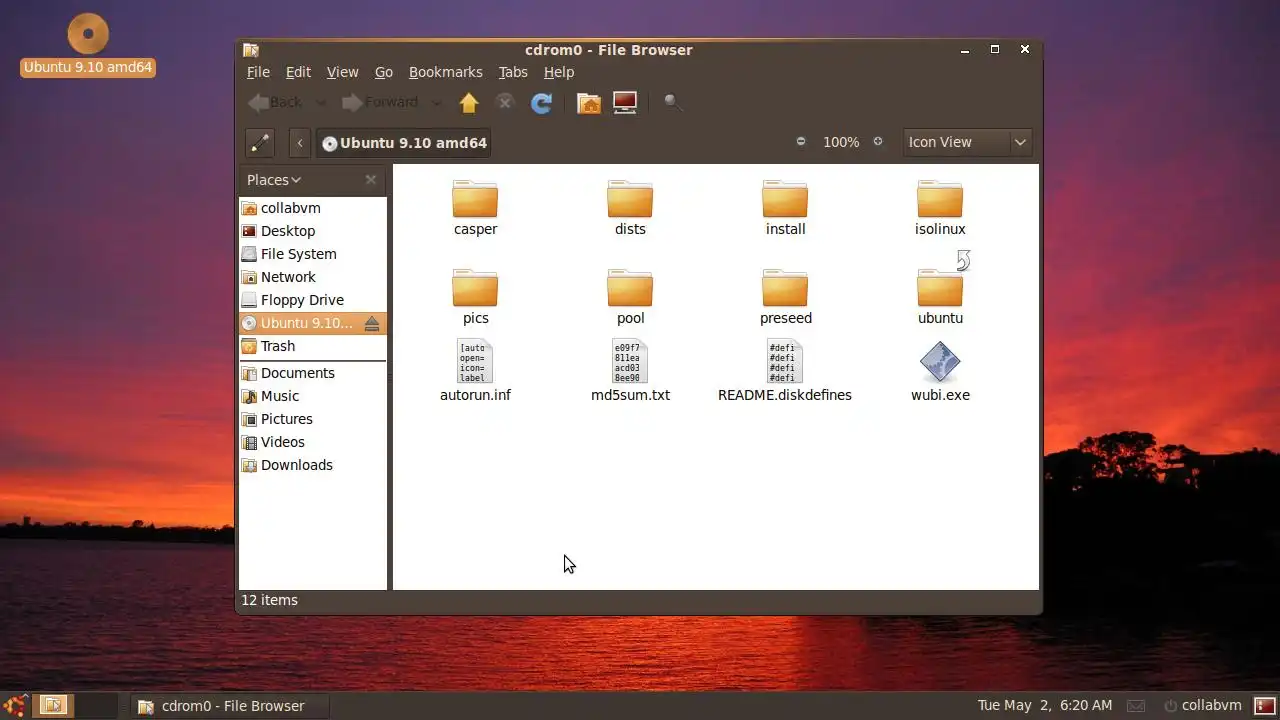This screenshot has width=1280, height=720.
Task: Select the wubi.exe file icon
Action: (x=940, y=362)
